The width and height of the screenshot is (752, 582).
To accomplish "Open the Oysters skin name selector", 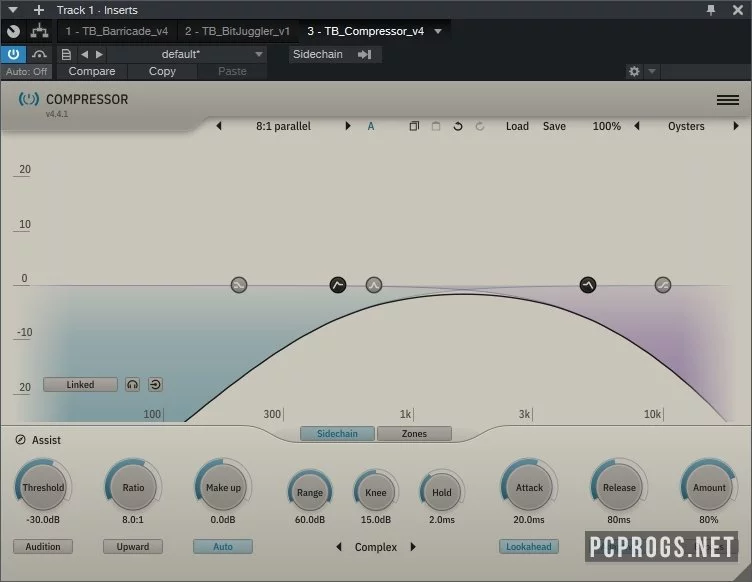I will (x=686, y=126).
